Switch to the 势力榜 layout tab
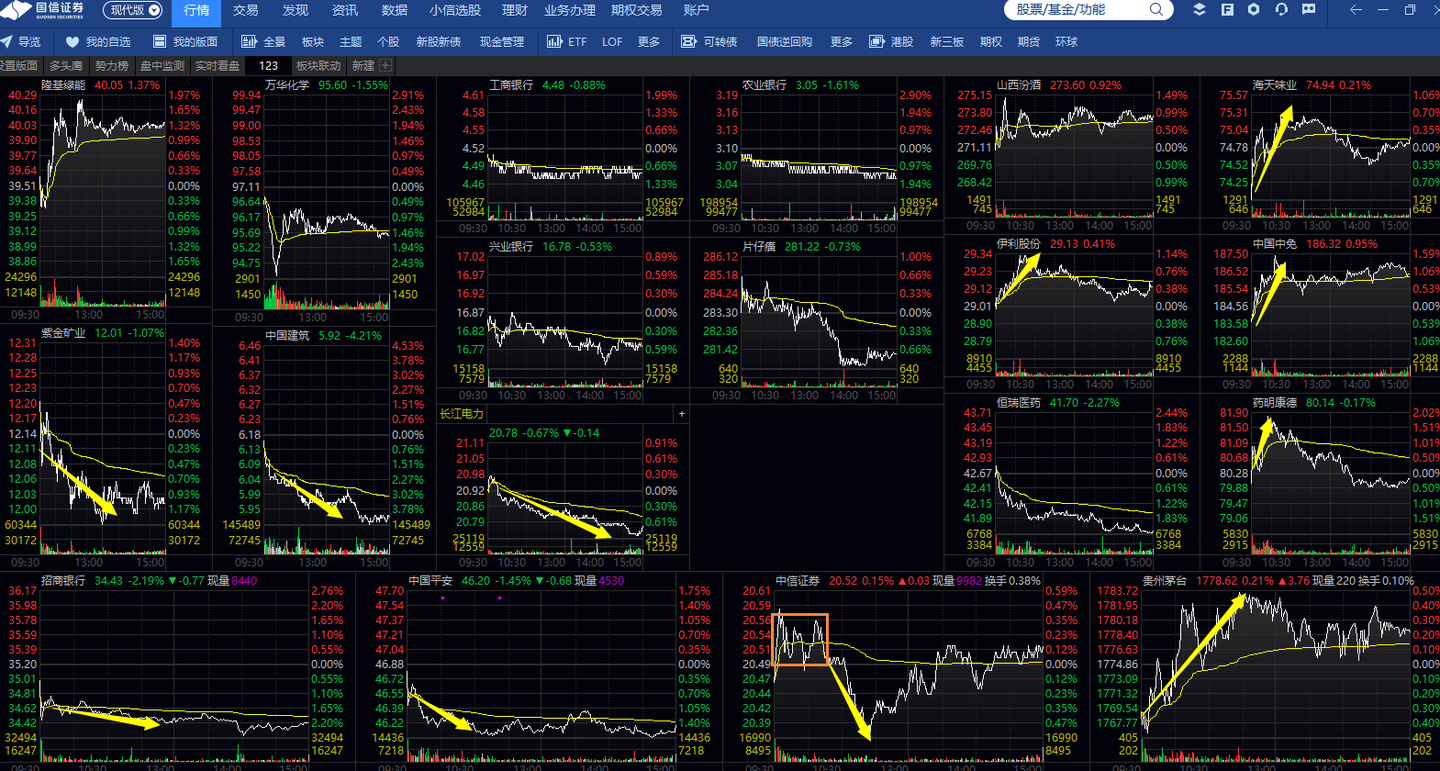1440x771 pixels. (x=112, y=65)
